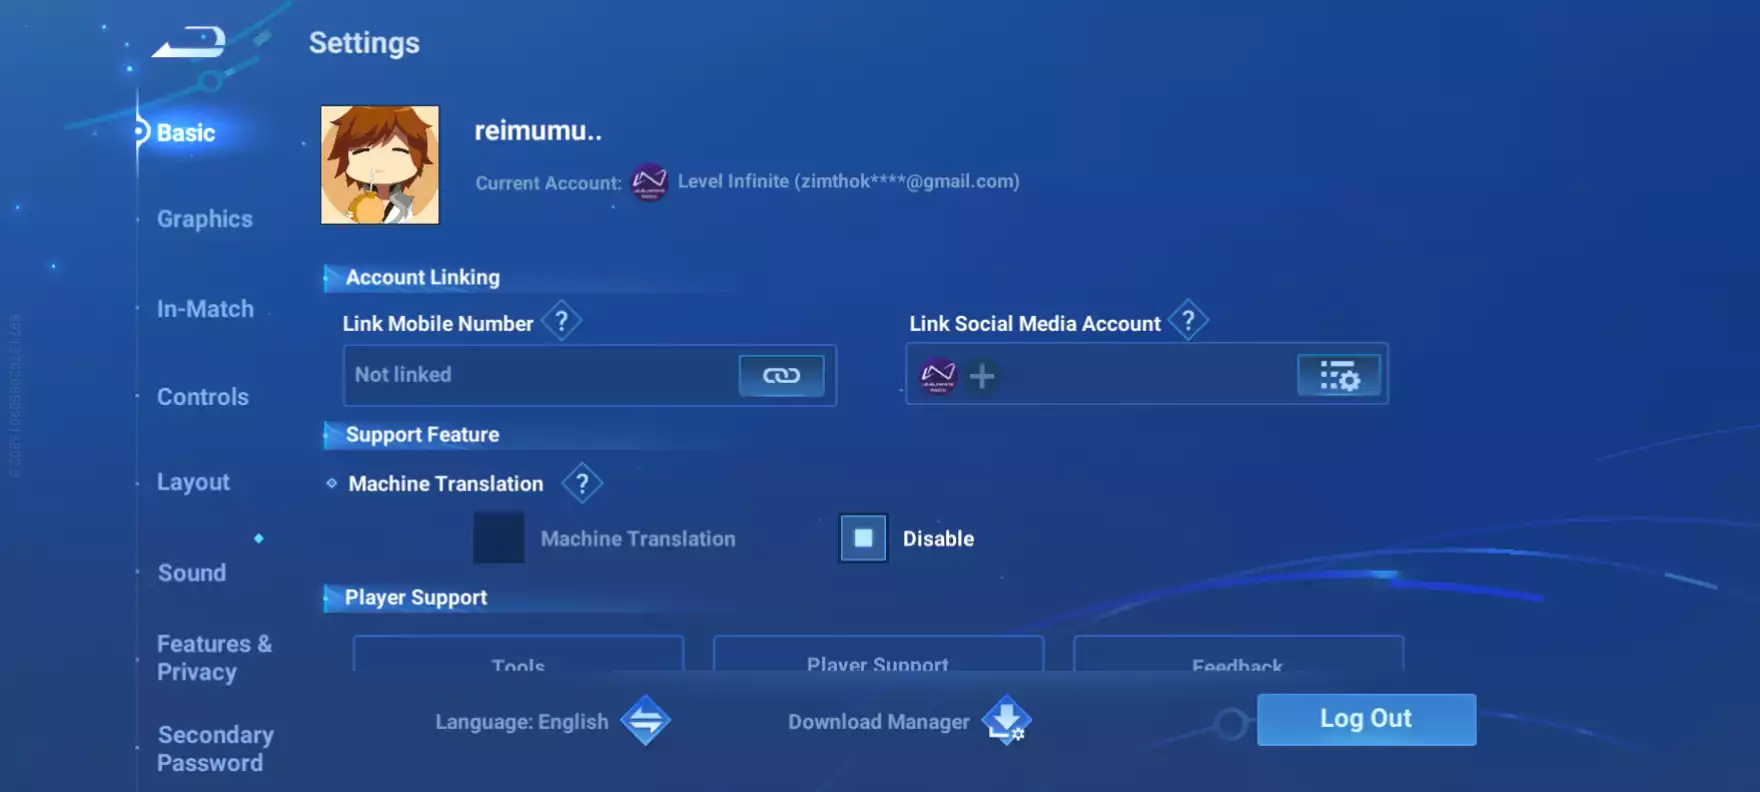Click the reimumu profile avatar

tap(380, 165)
